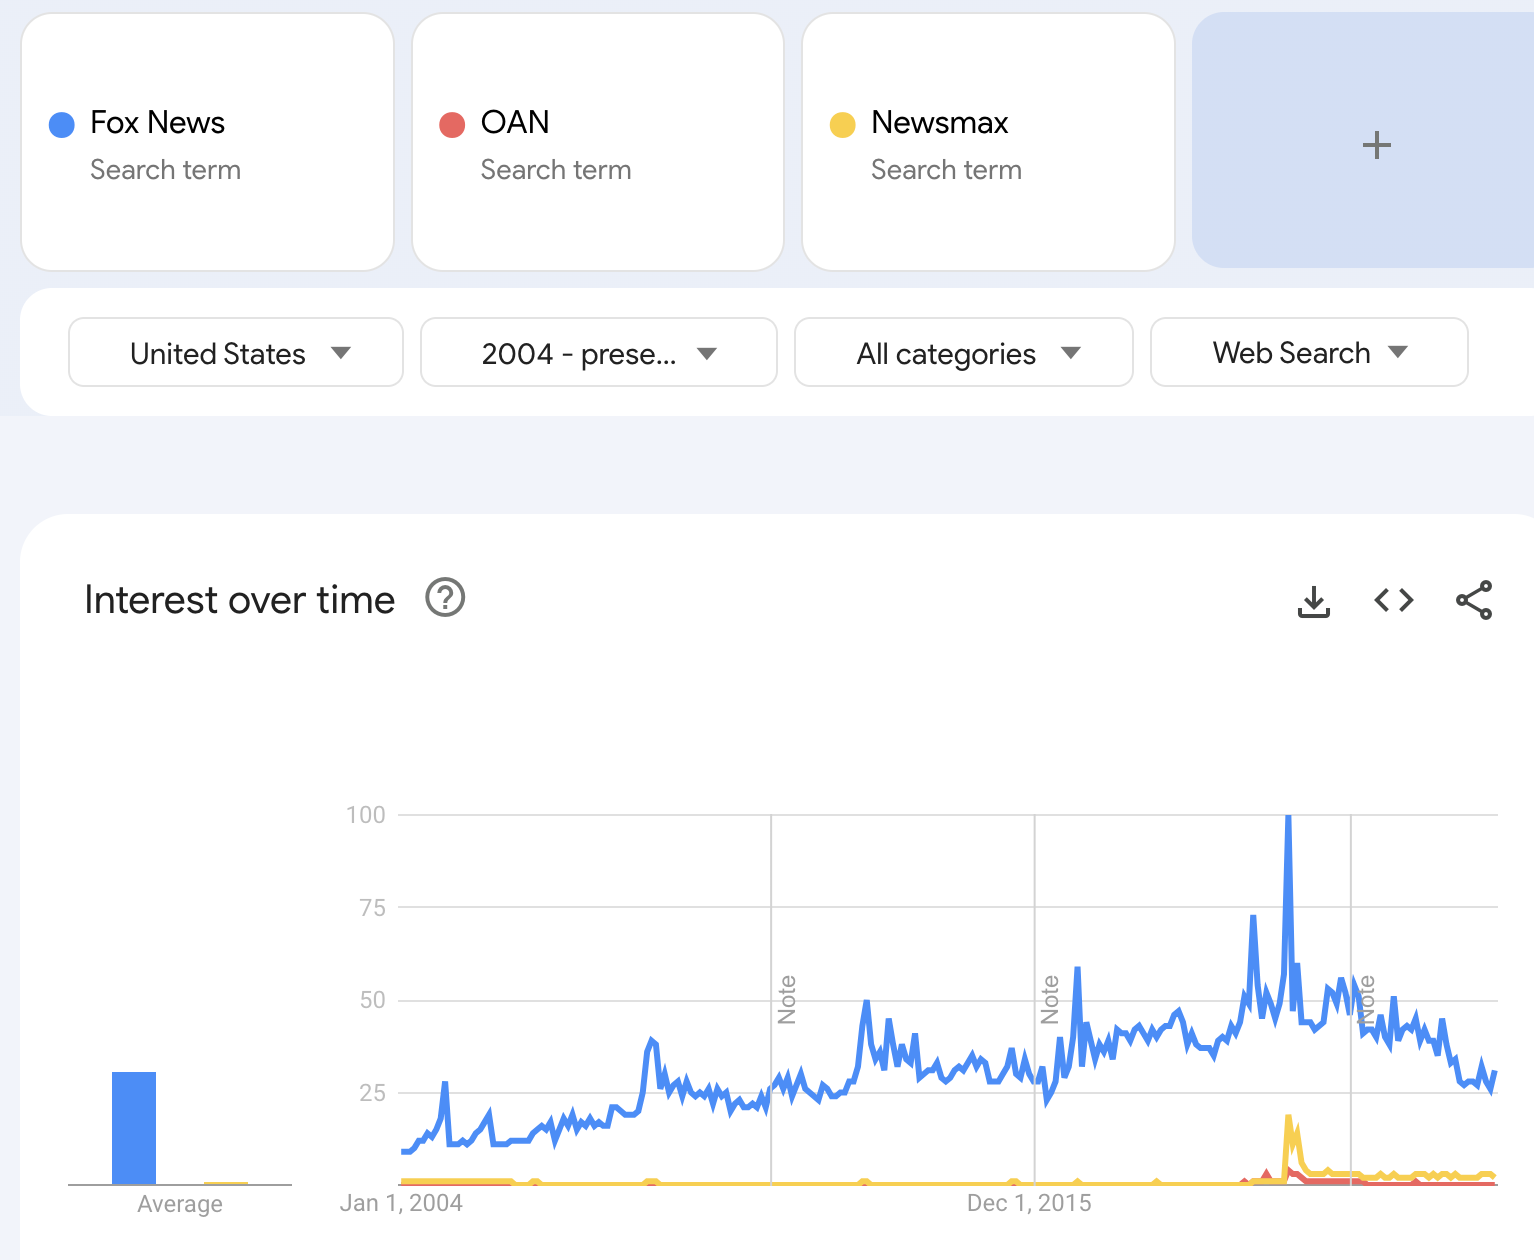
Task: Edit the Fox News search term card
Action: [207, 142]
